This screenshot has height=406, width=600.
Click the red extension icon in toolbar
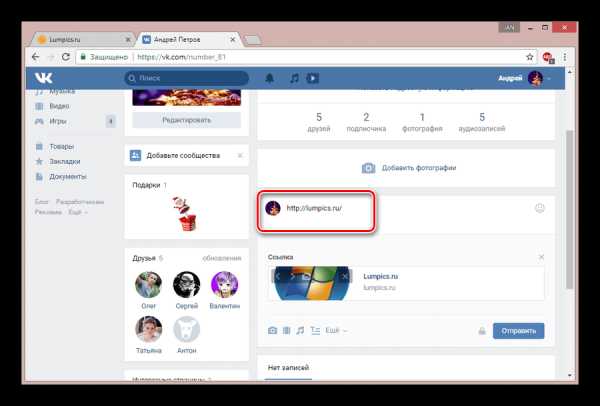[548, 57]
